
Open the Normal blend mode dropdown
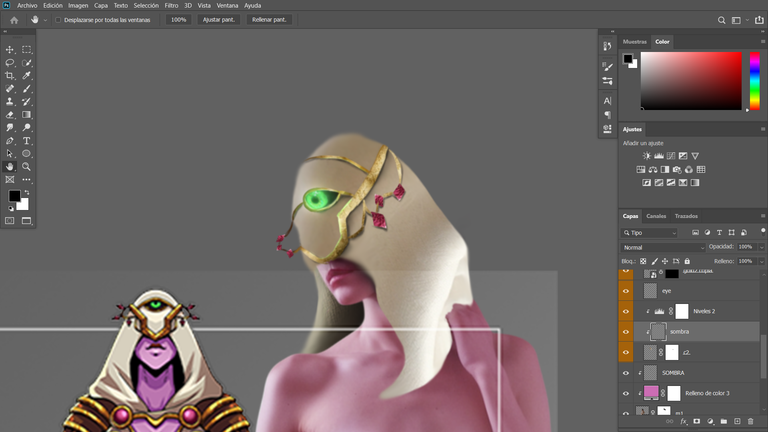663,247
